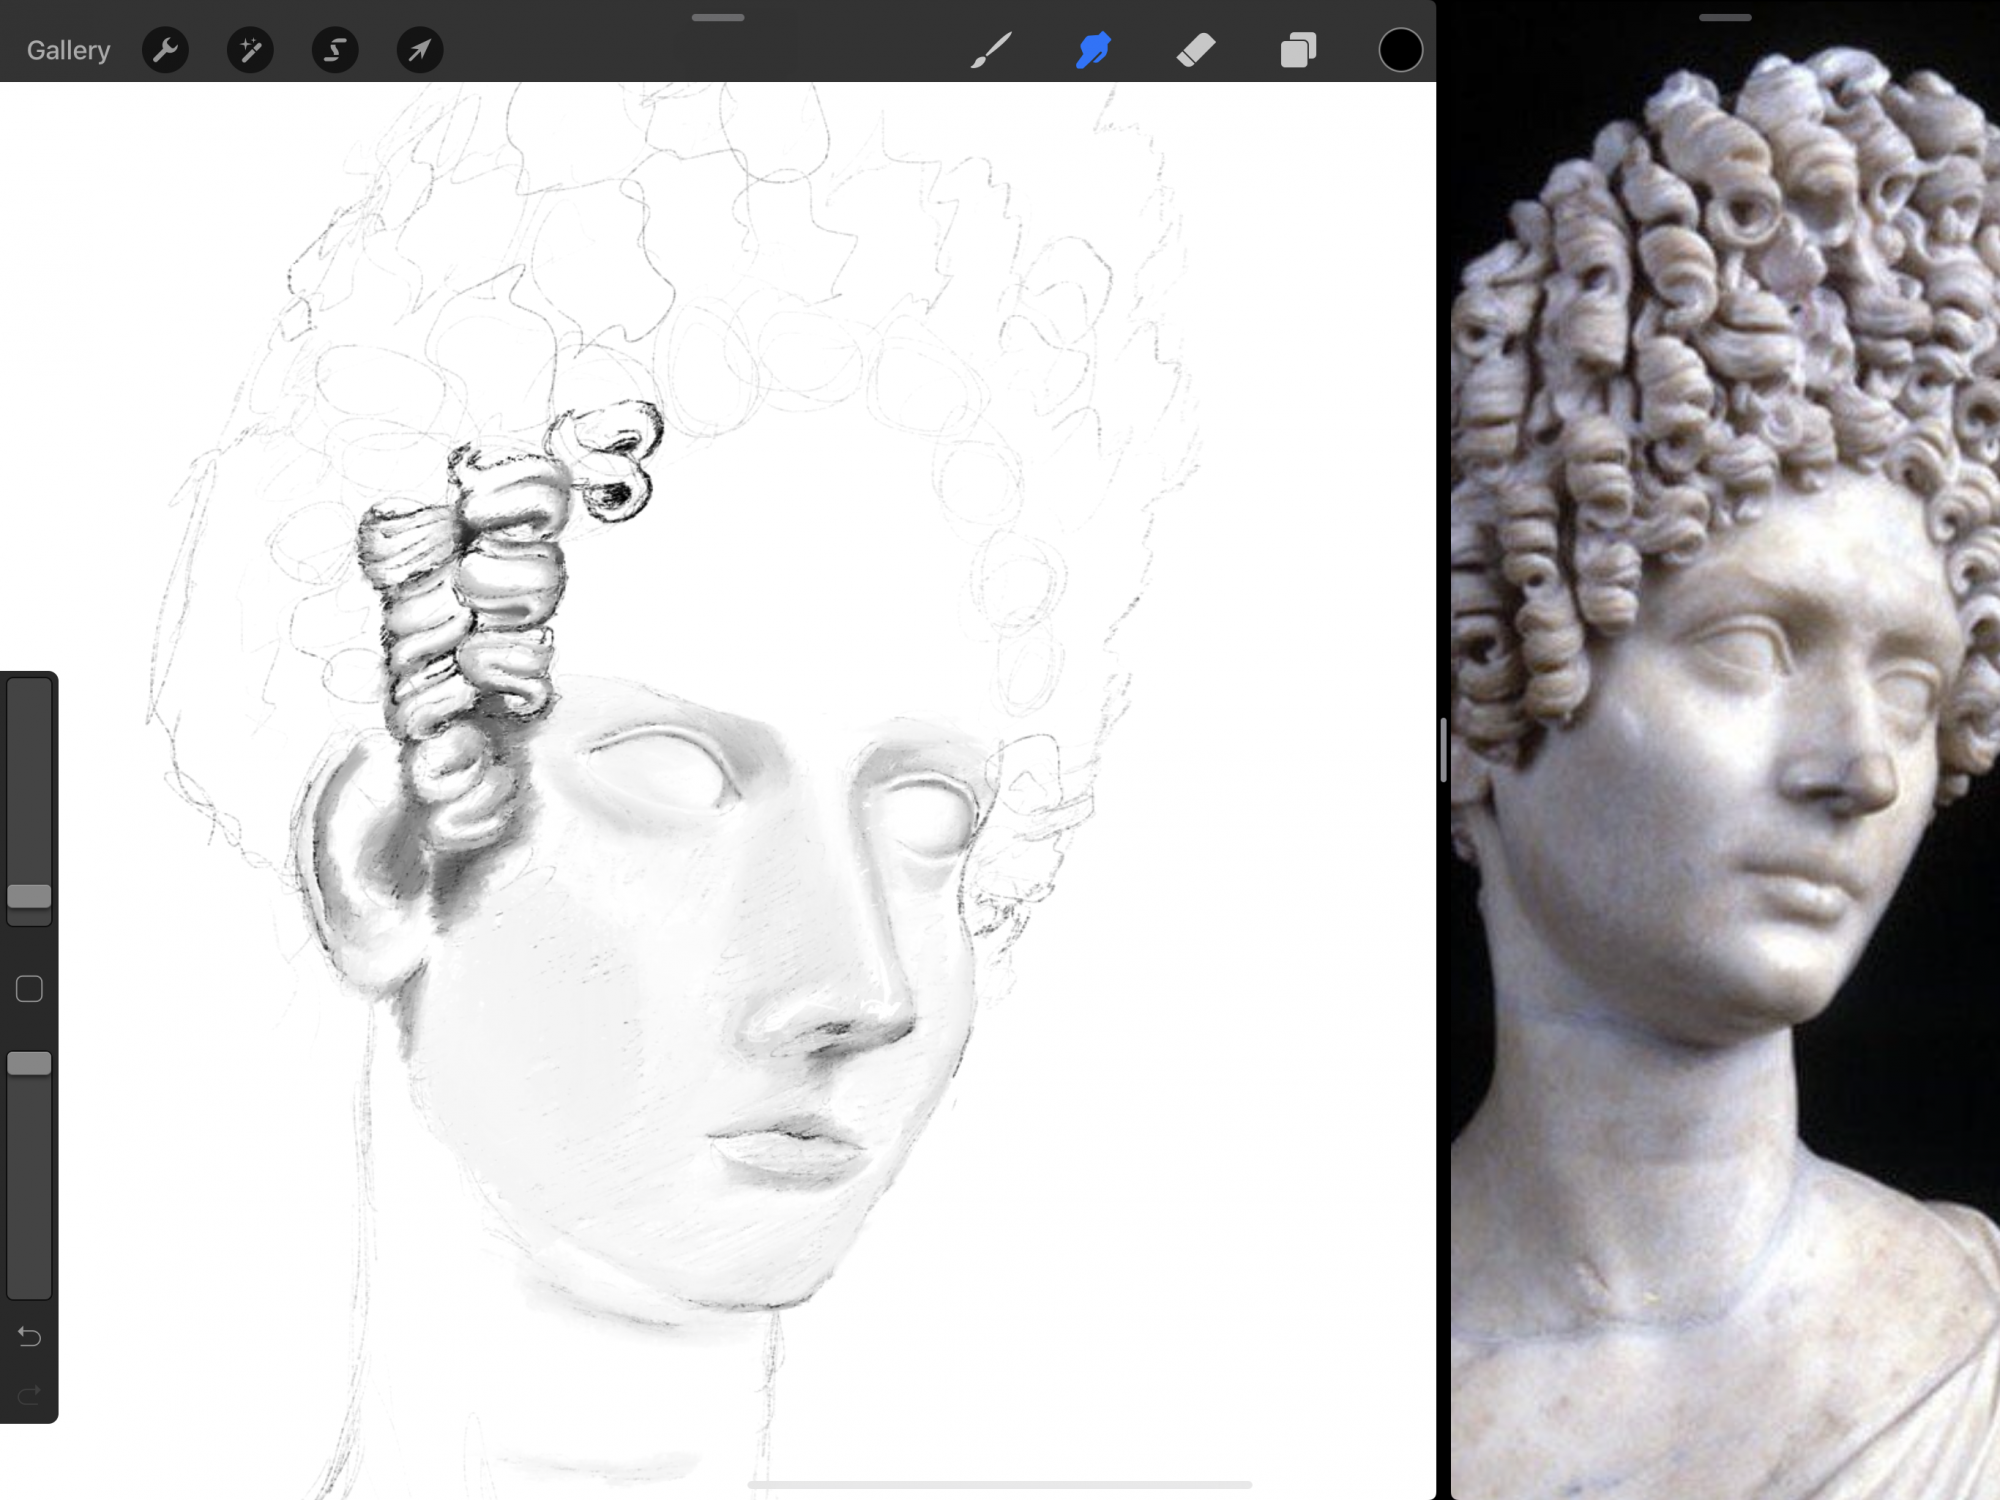2000x1500 pixels.
Task: Redo the last undone stroke
Action: click(29, 1394)
